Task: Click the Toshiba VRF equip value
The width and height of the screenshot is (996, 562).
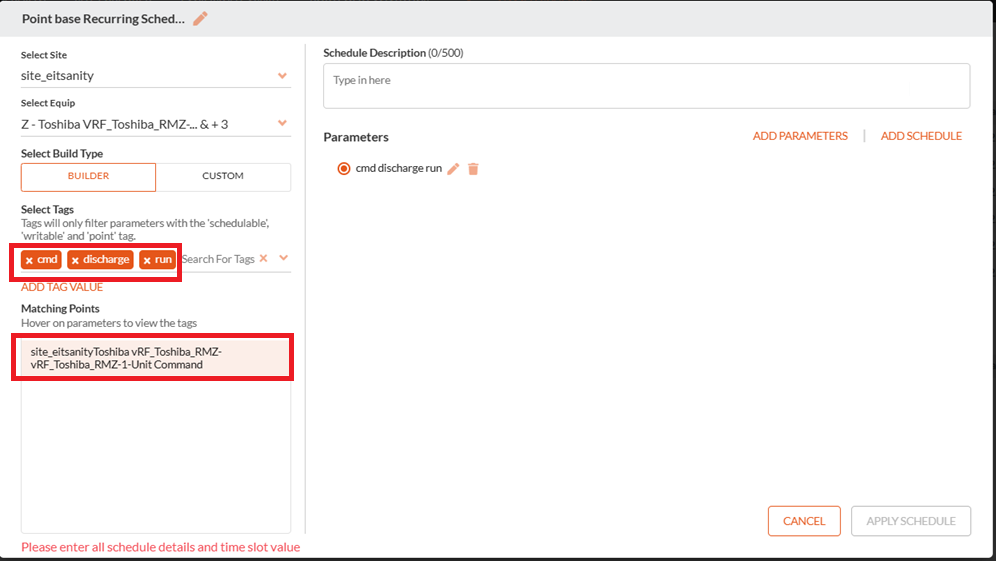Action: click(124, 124)
